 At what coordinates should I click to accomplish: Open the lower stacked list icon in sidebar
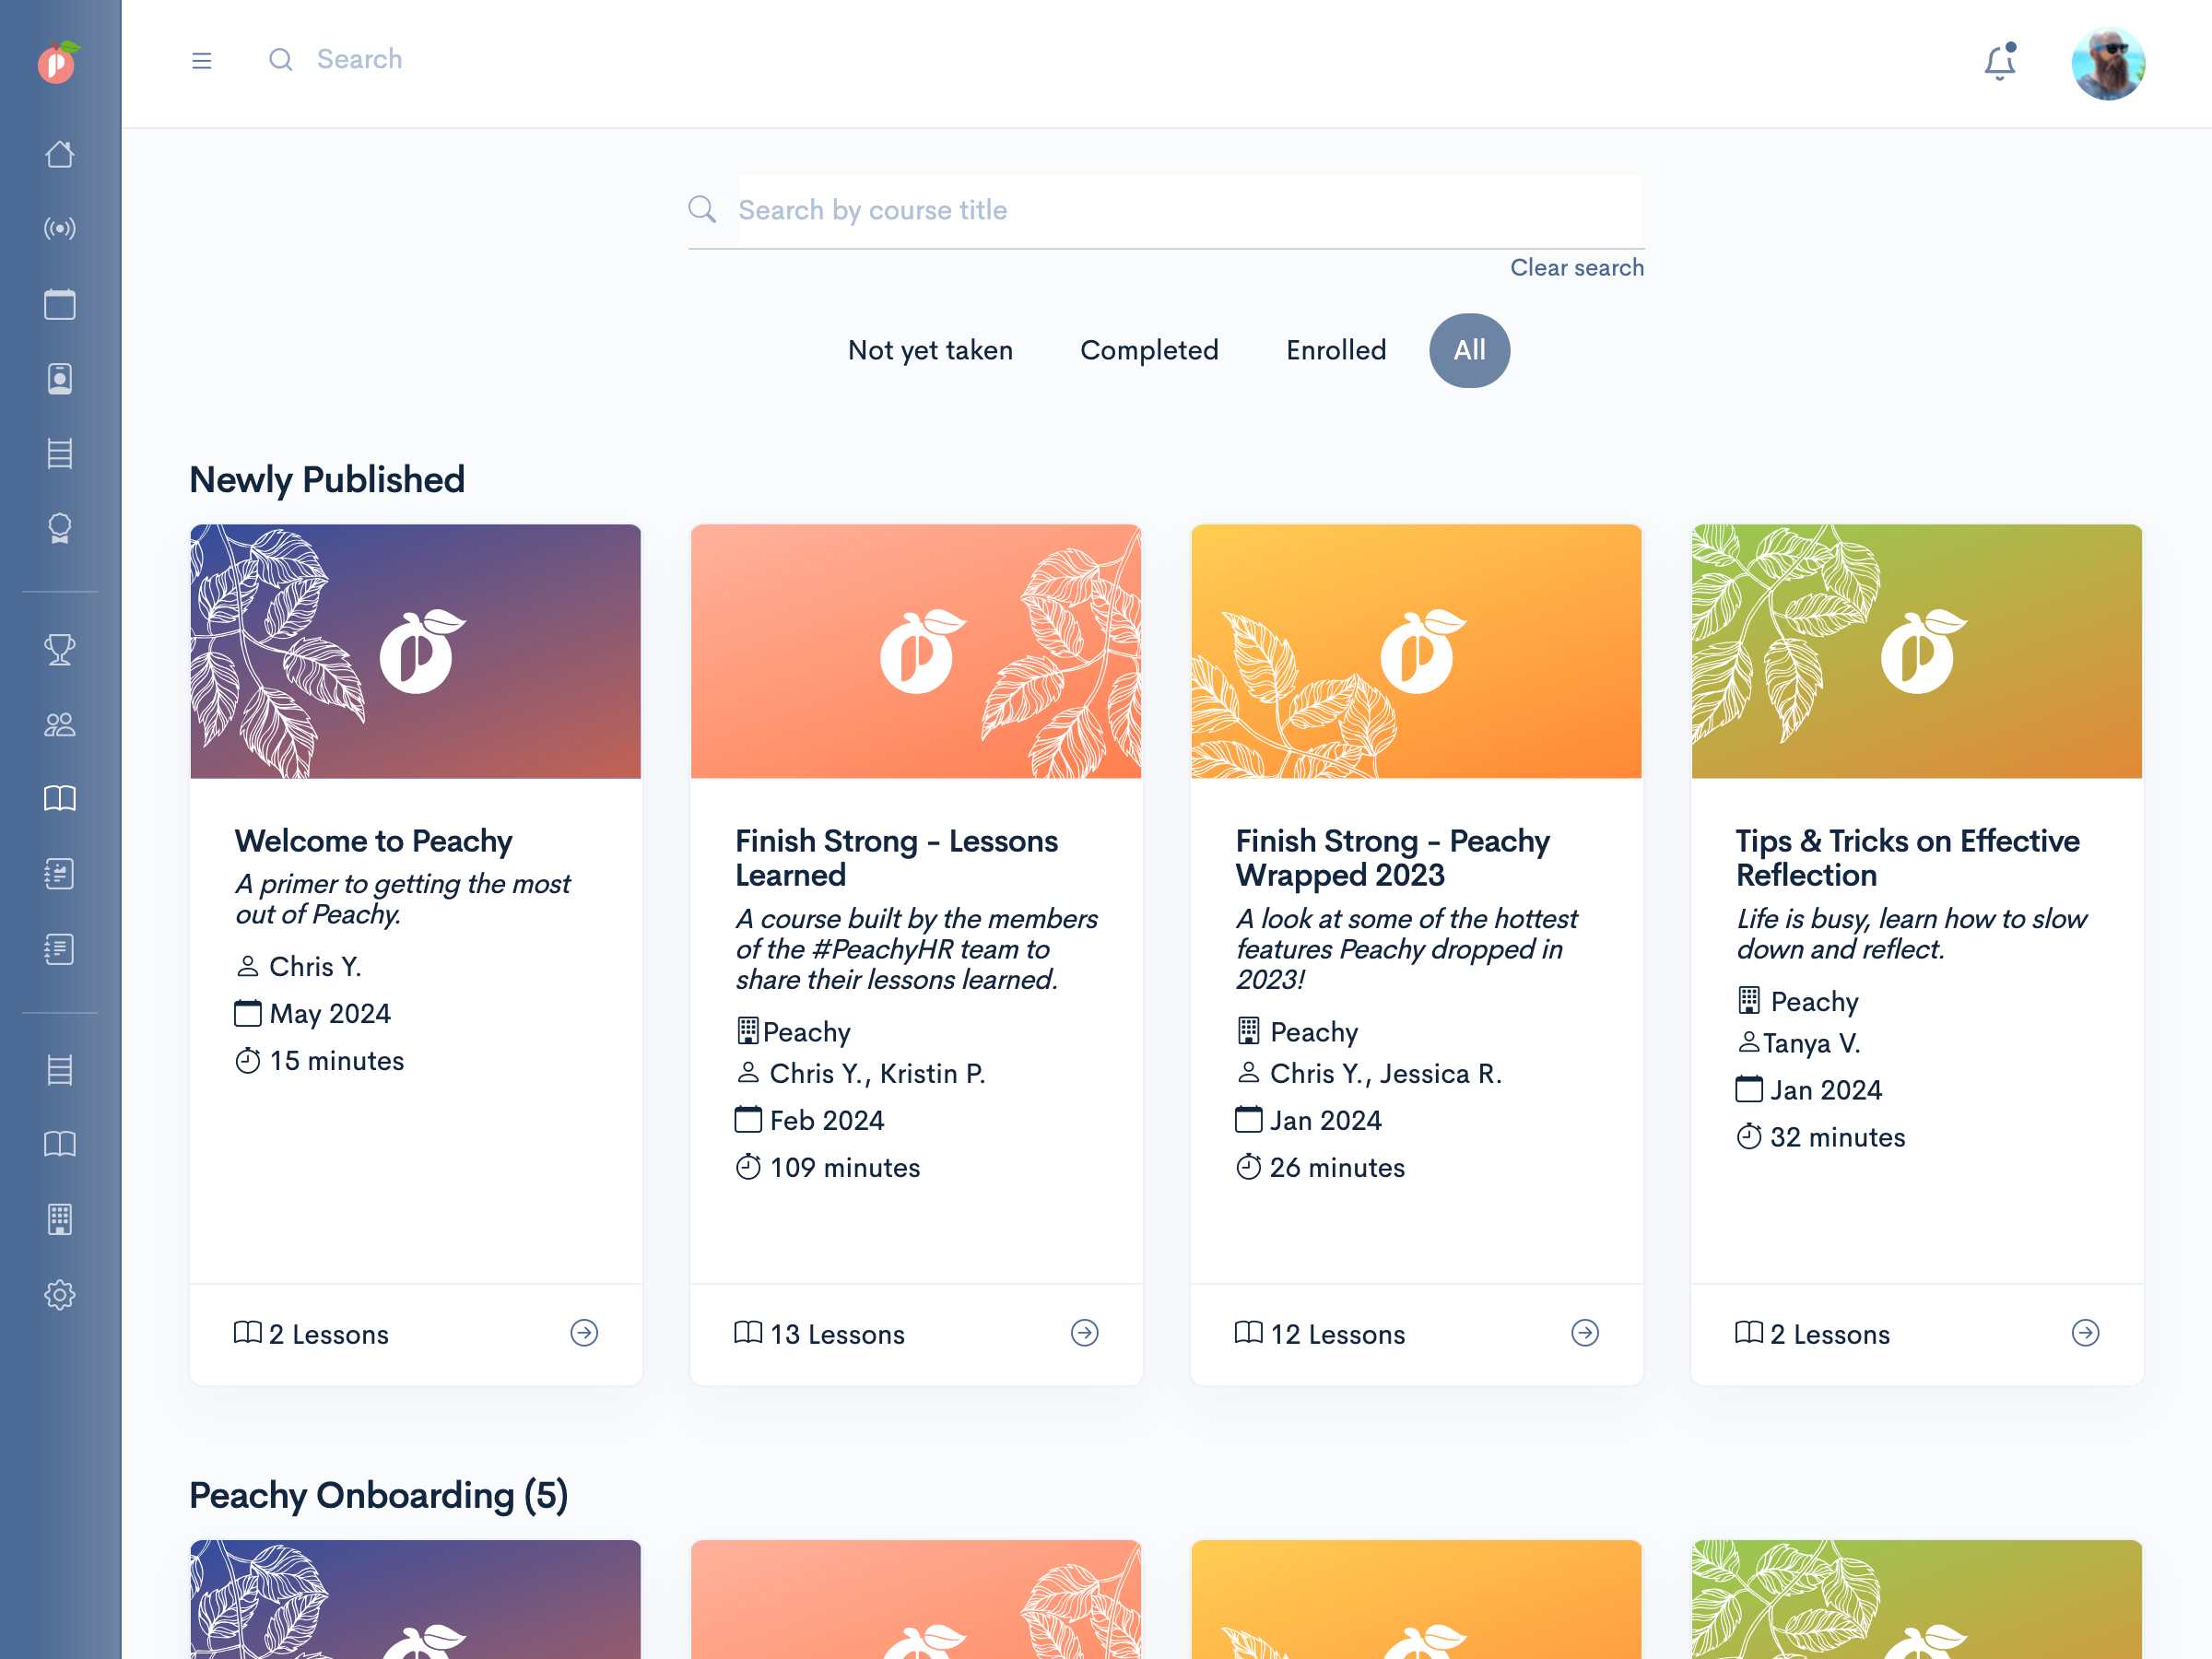click(x=60, y=1070)
